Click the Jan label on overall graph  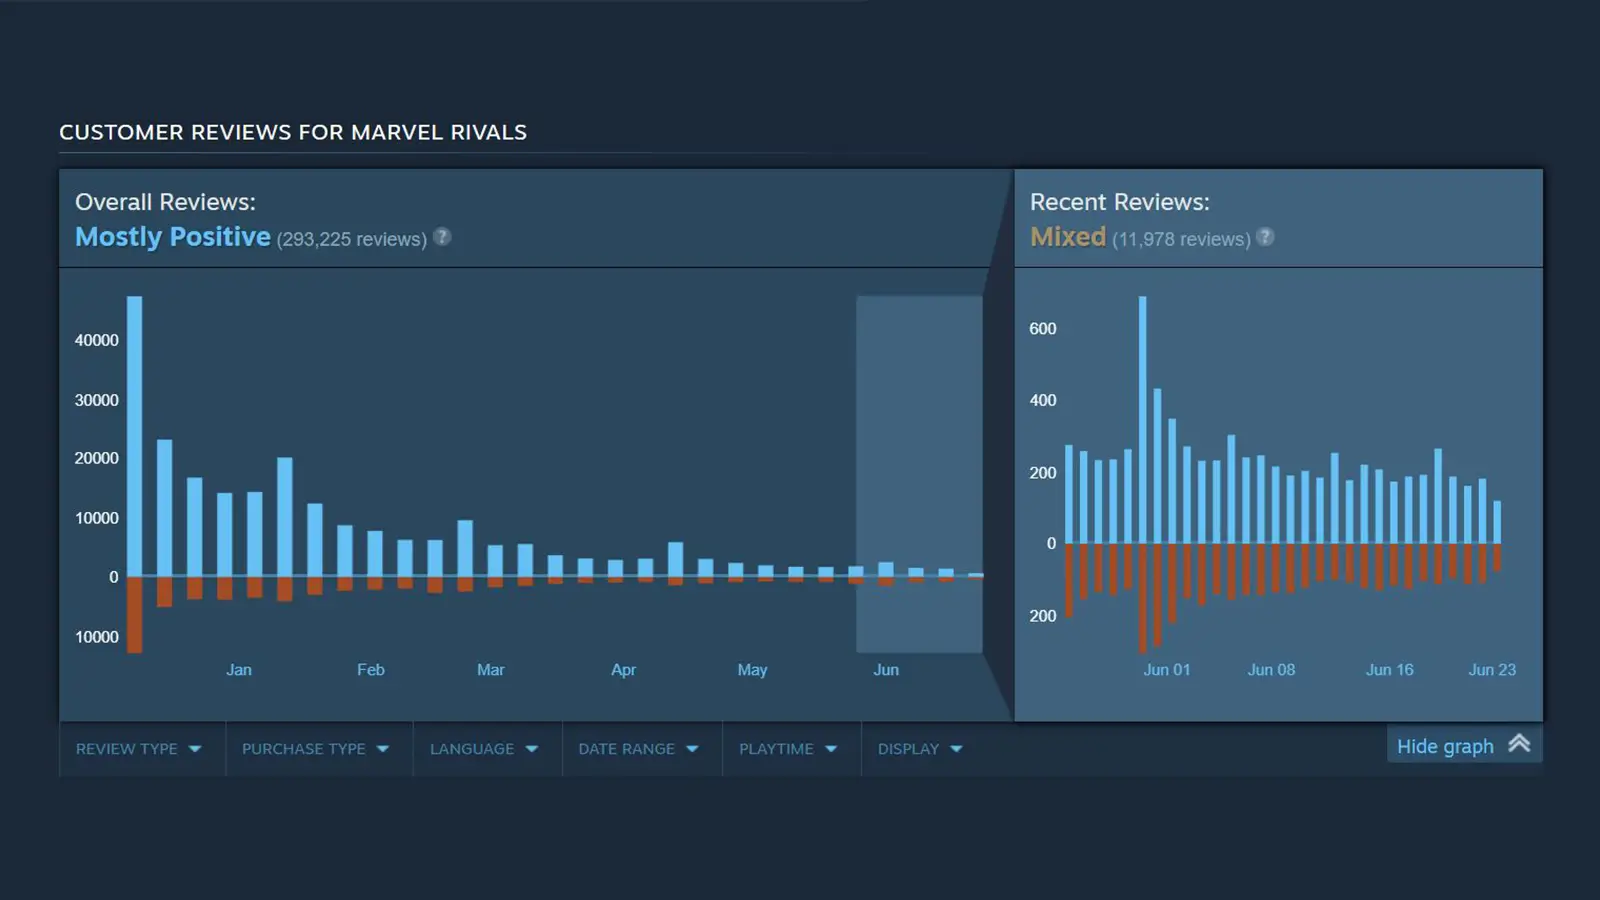239,670
